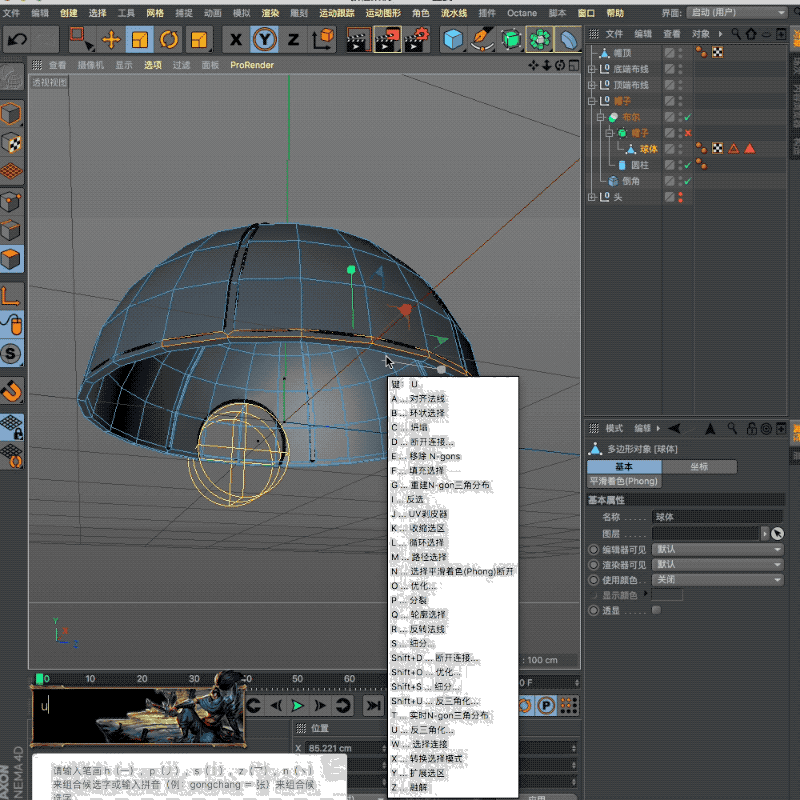Open the 使用颜色 dropdown
The width and height of the screenshot is (800, 800).
(716, 579)
